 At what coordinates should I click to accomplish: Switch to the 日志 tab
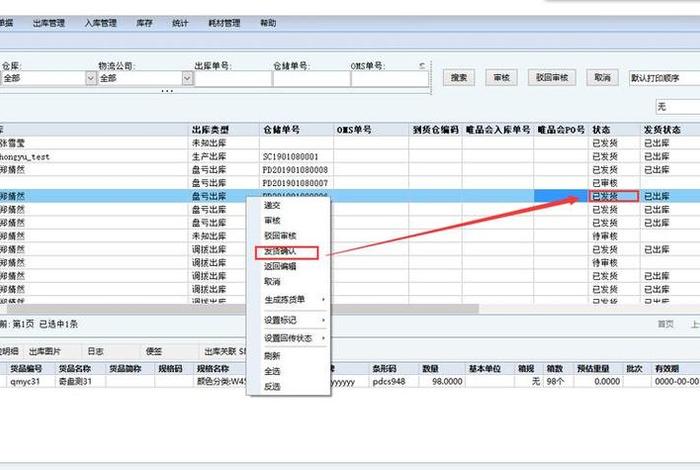point(95,351)
